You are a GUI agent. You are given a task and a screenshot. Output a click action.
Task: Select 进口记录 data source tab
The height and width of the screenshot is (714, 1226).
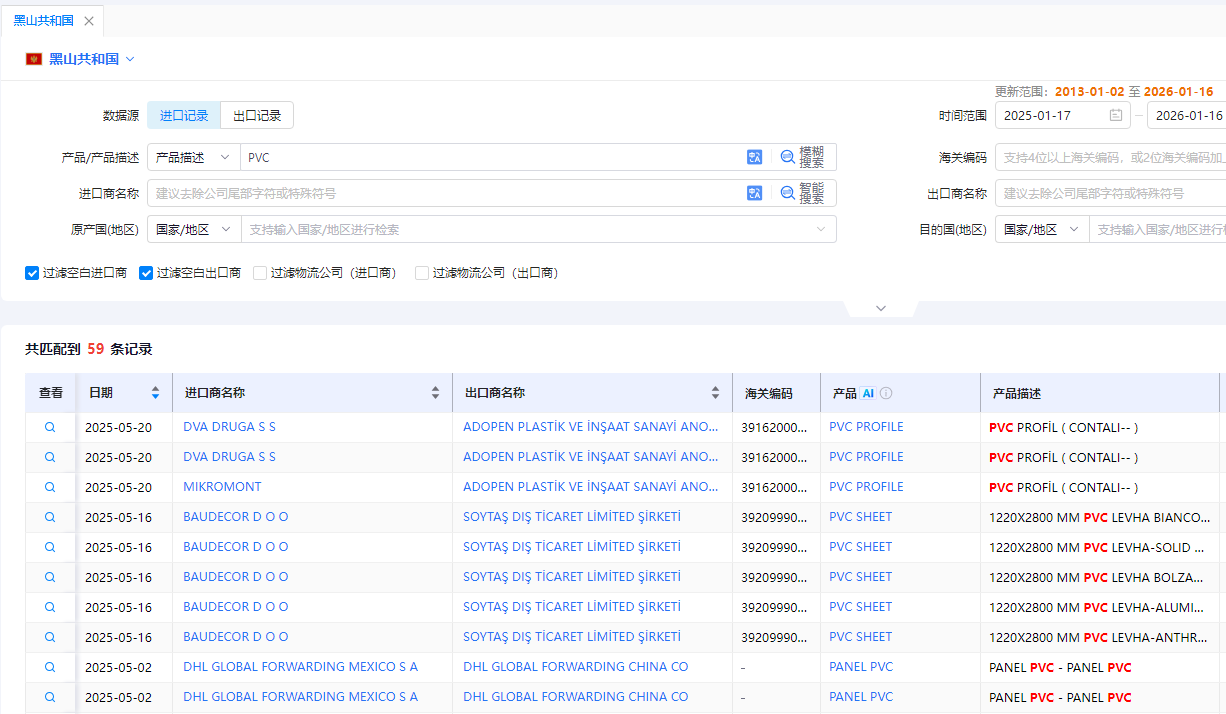[x=184, y=116]
